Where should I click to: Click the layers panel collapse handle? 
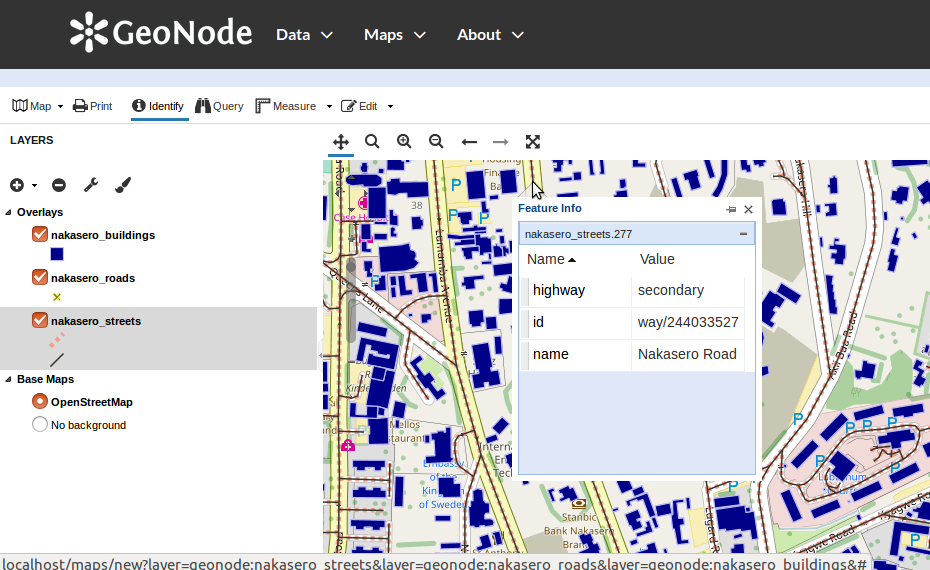click(x=320, y=356)
